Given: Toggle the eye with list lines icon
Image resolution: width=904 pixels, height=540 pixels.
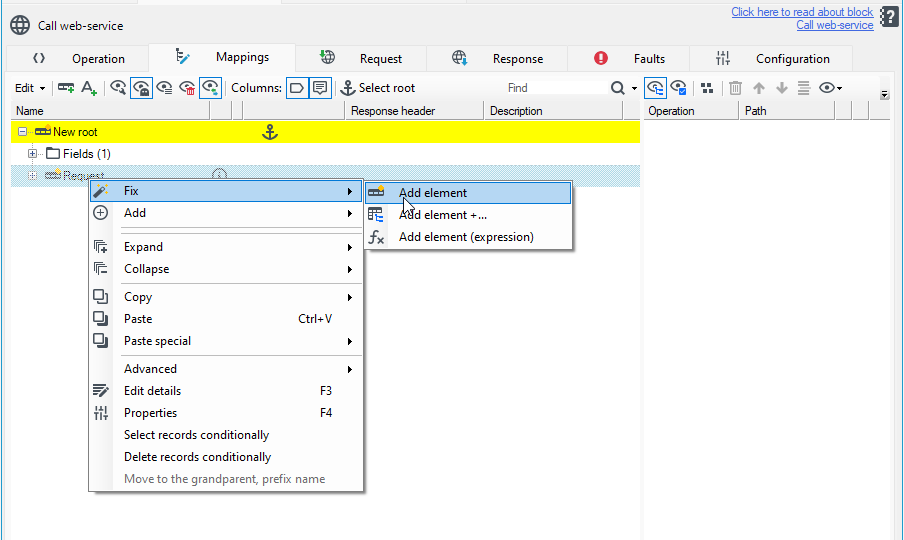Looking at the screenshot, I should point(164,88).
